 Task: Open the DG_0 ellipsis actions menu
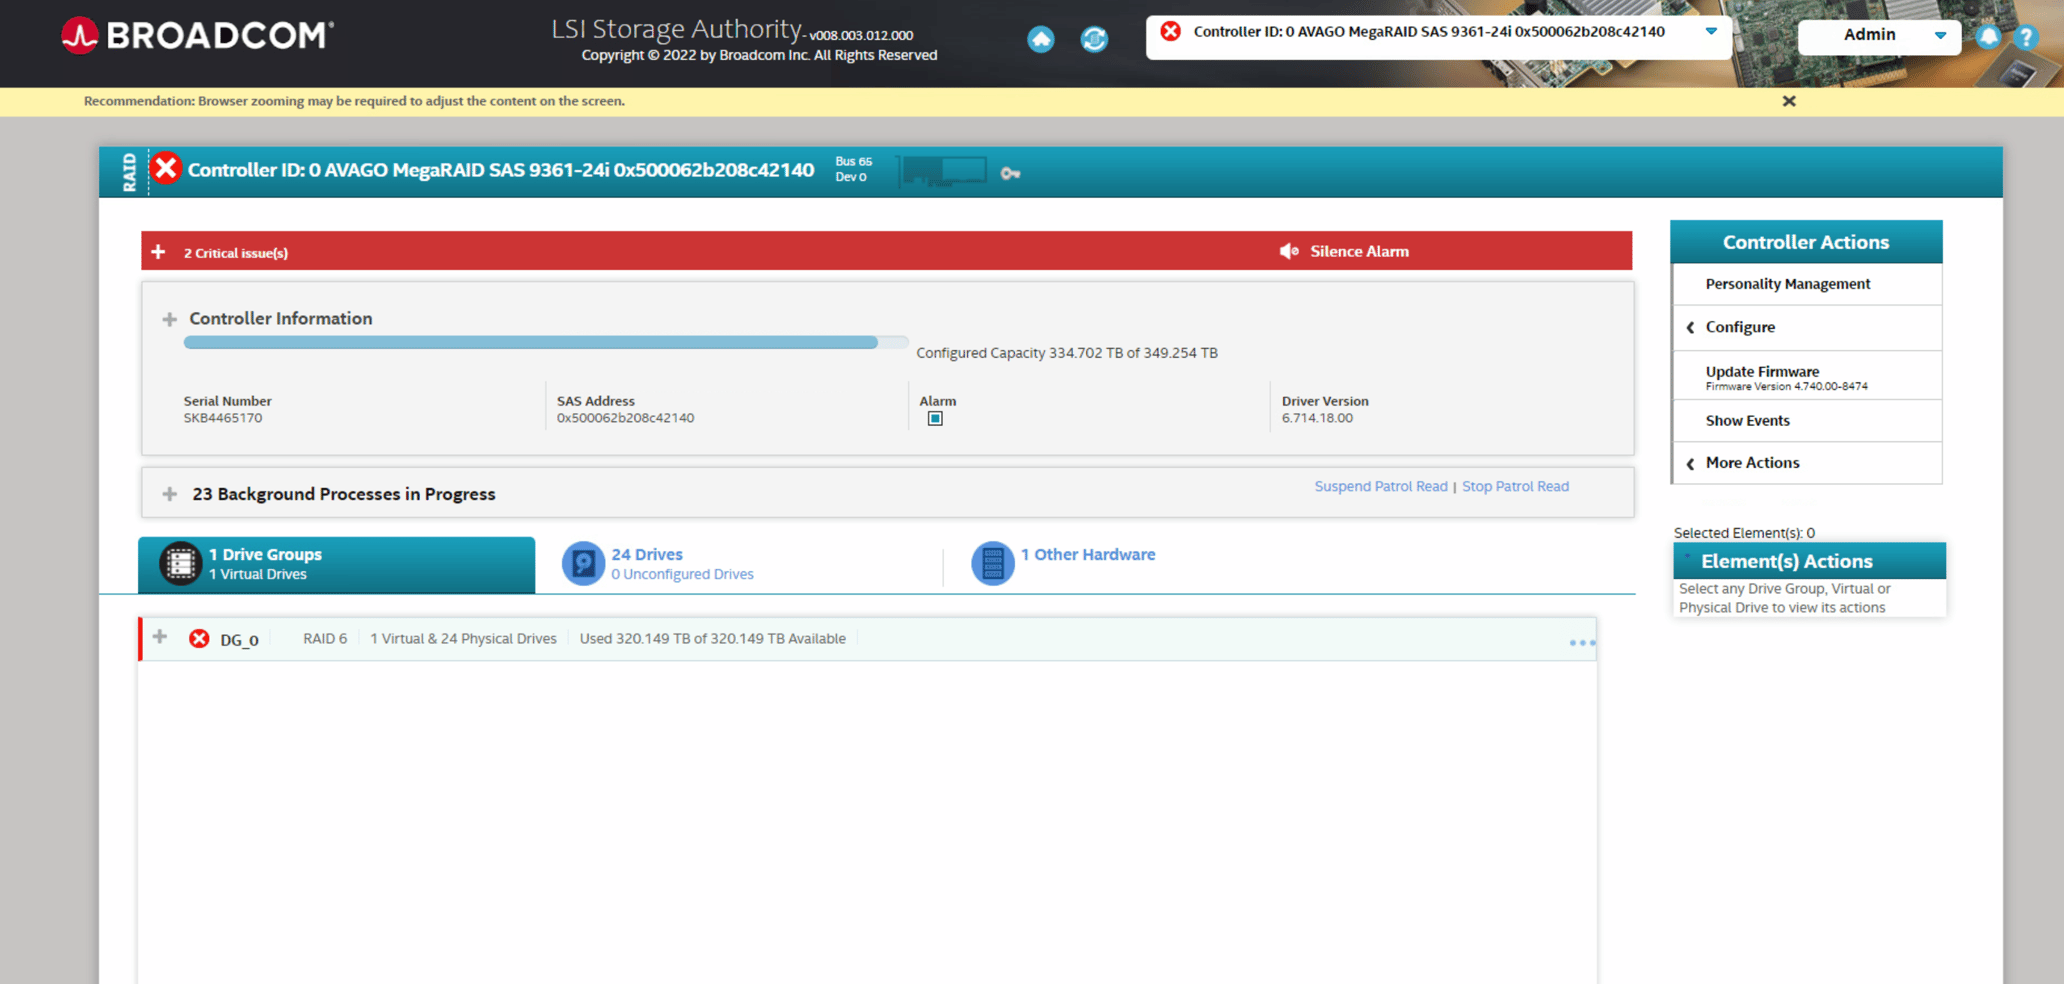tap(1582, 641)
